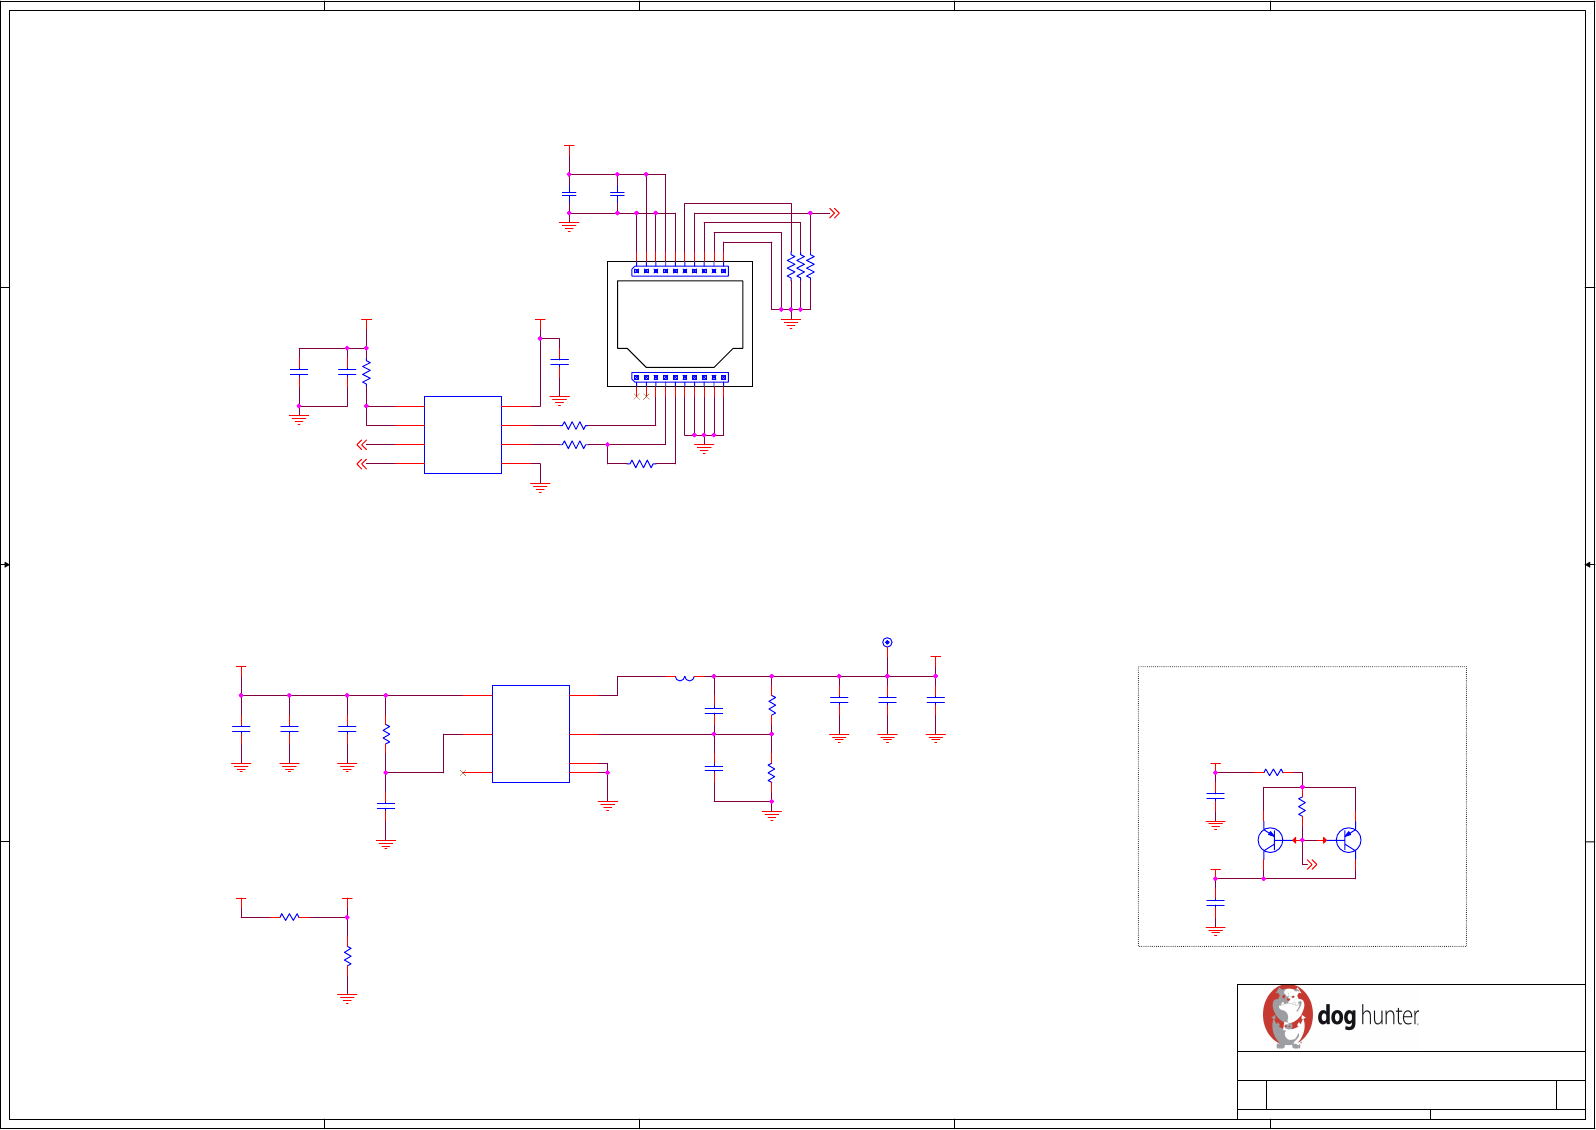Select the upper feedback resistor right of the inductor

[x=772, y=705]
